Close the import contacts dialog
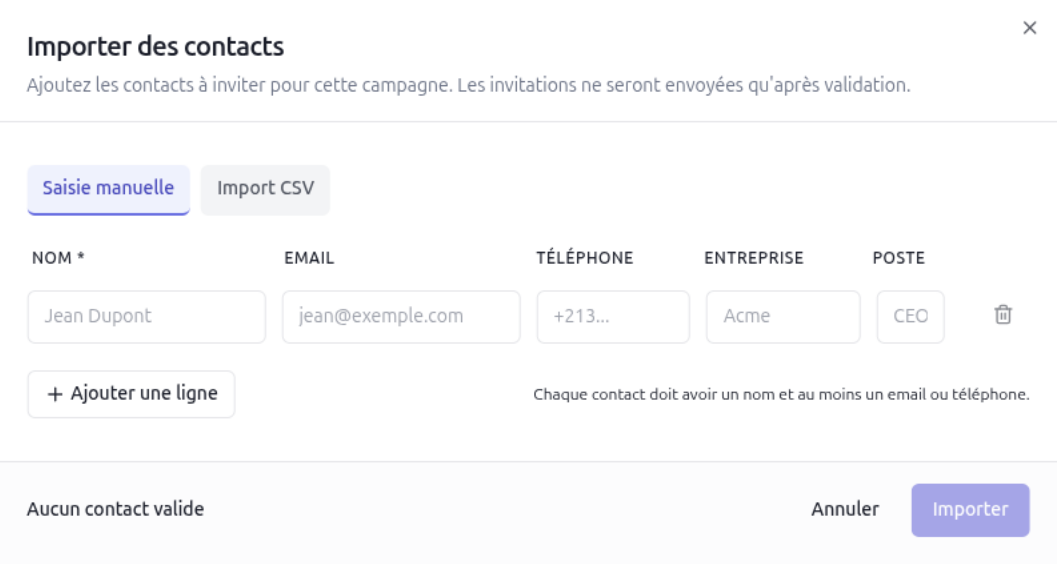Viewport: 1057px width, 564px height. 1029,29
